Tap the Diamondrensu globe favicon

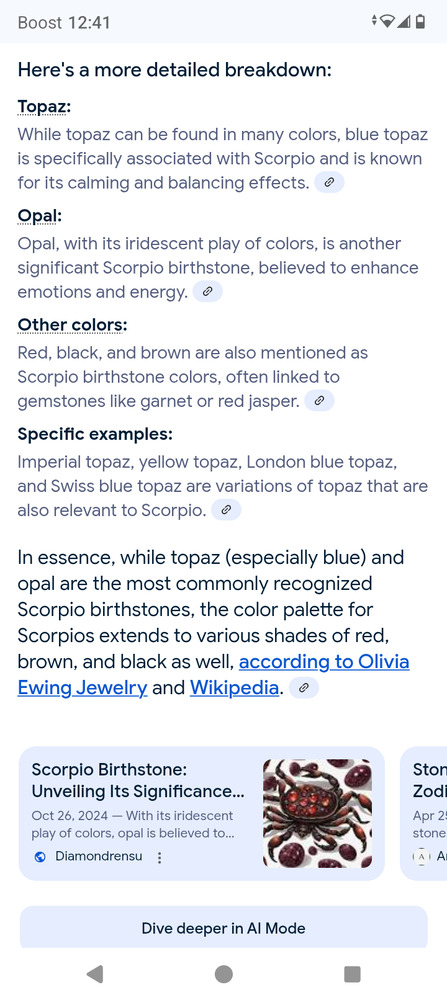click(x=40, y=858)
